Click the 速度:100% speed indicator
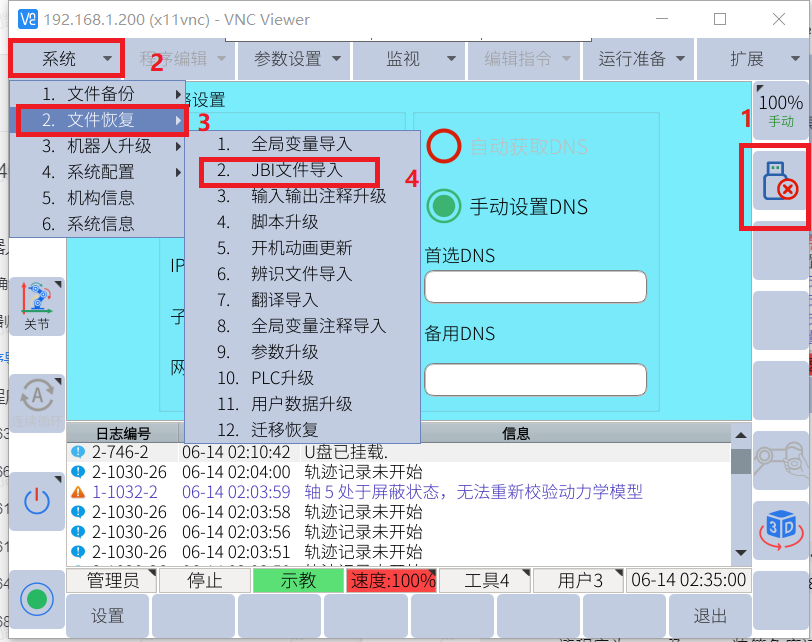The width and height of the screenshot is (812, 642). tap(391, 580)
